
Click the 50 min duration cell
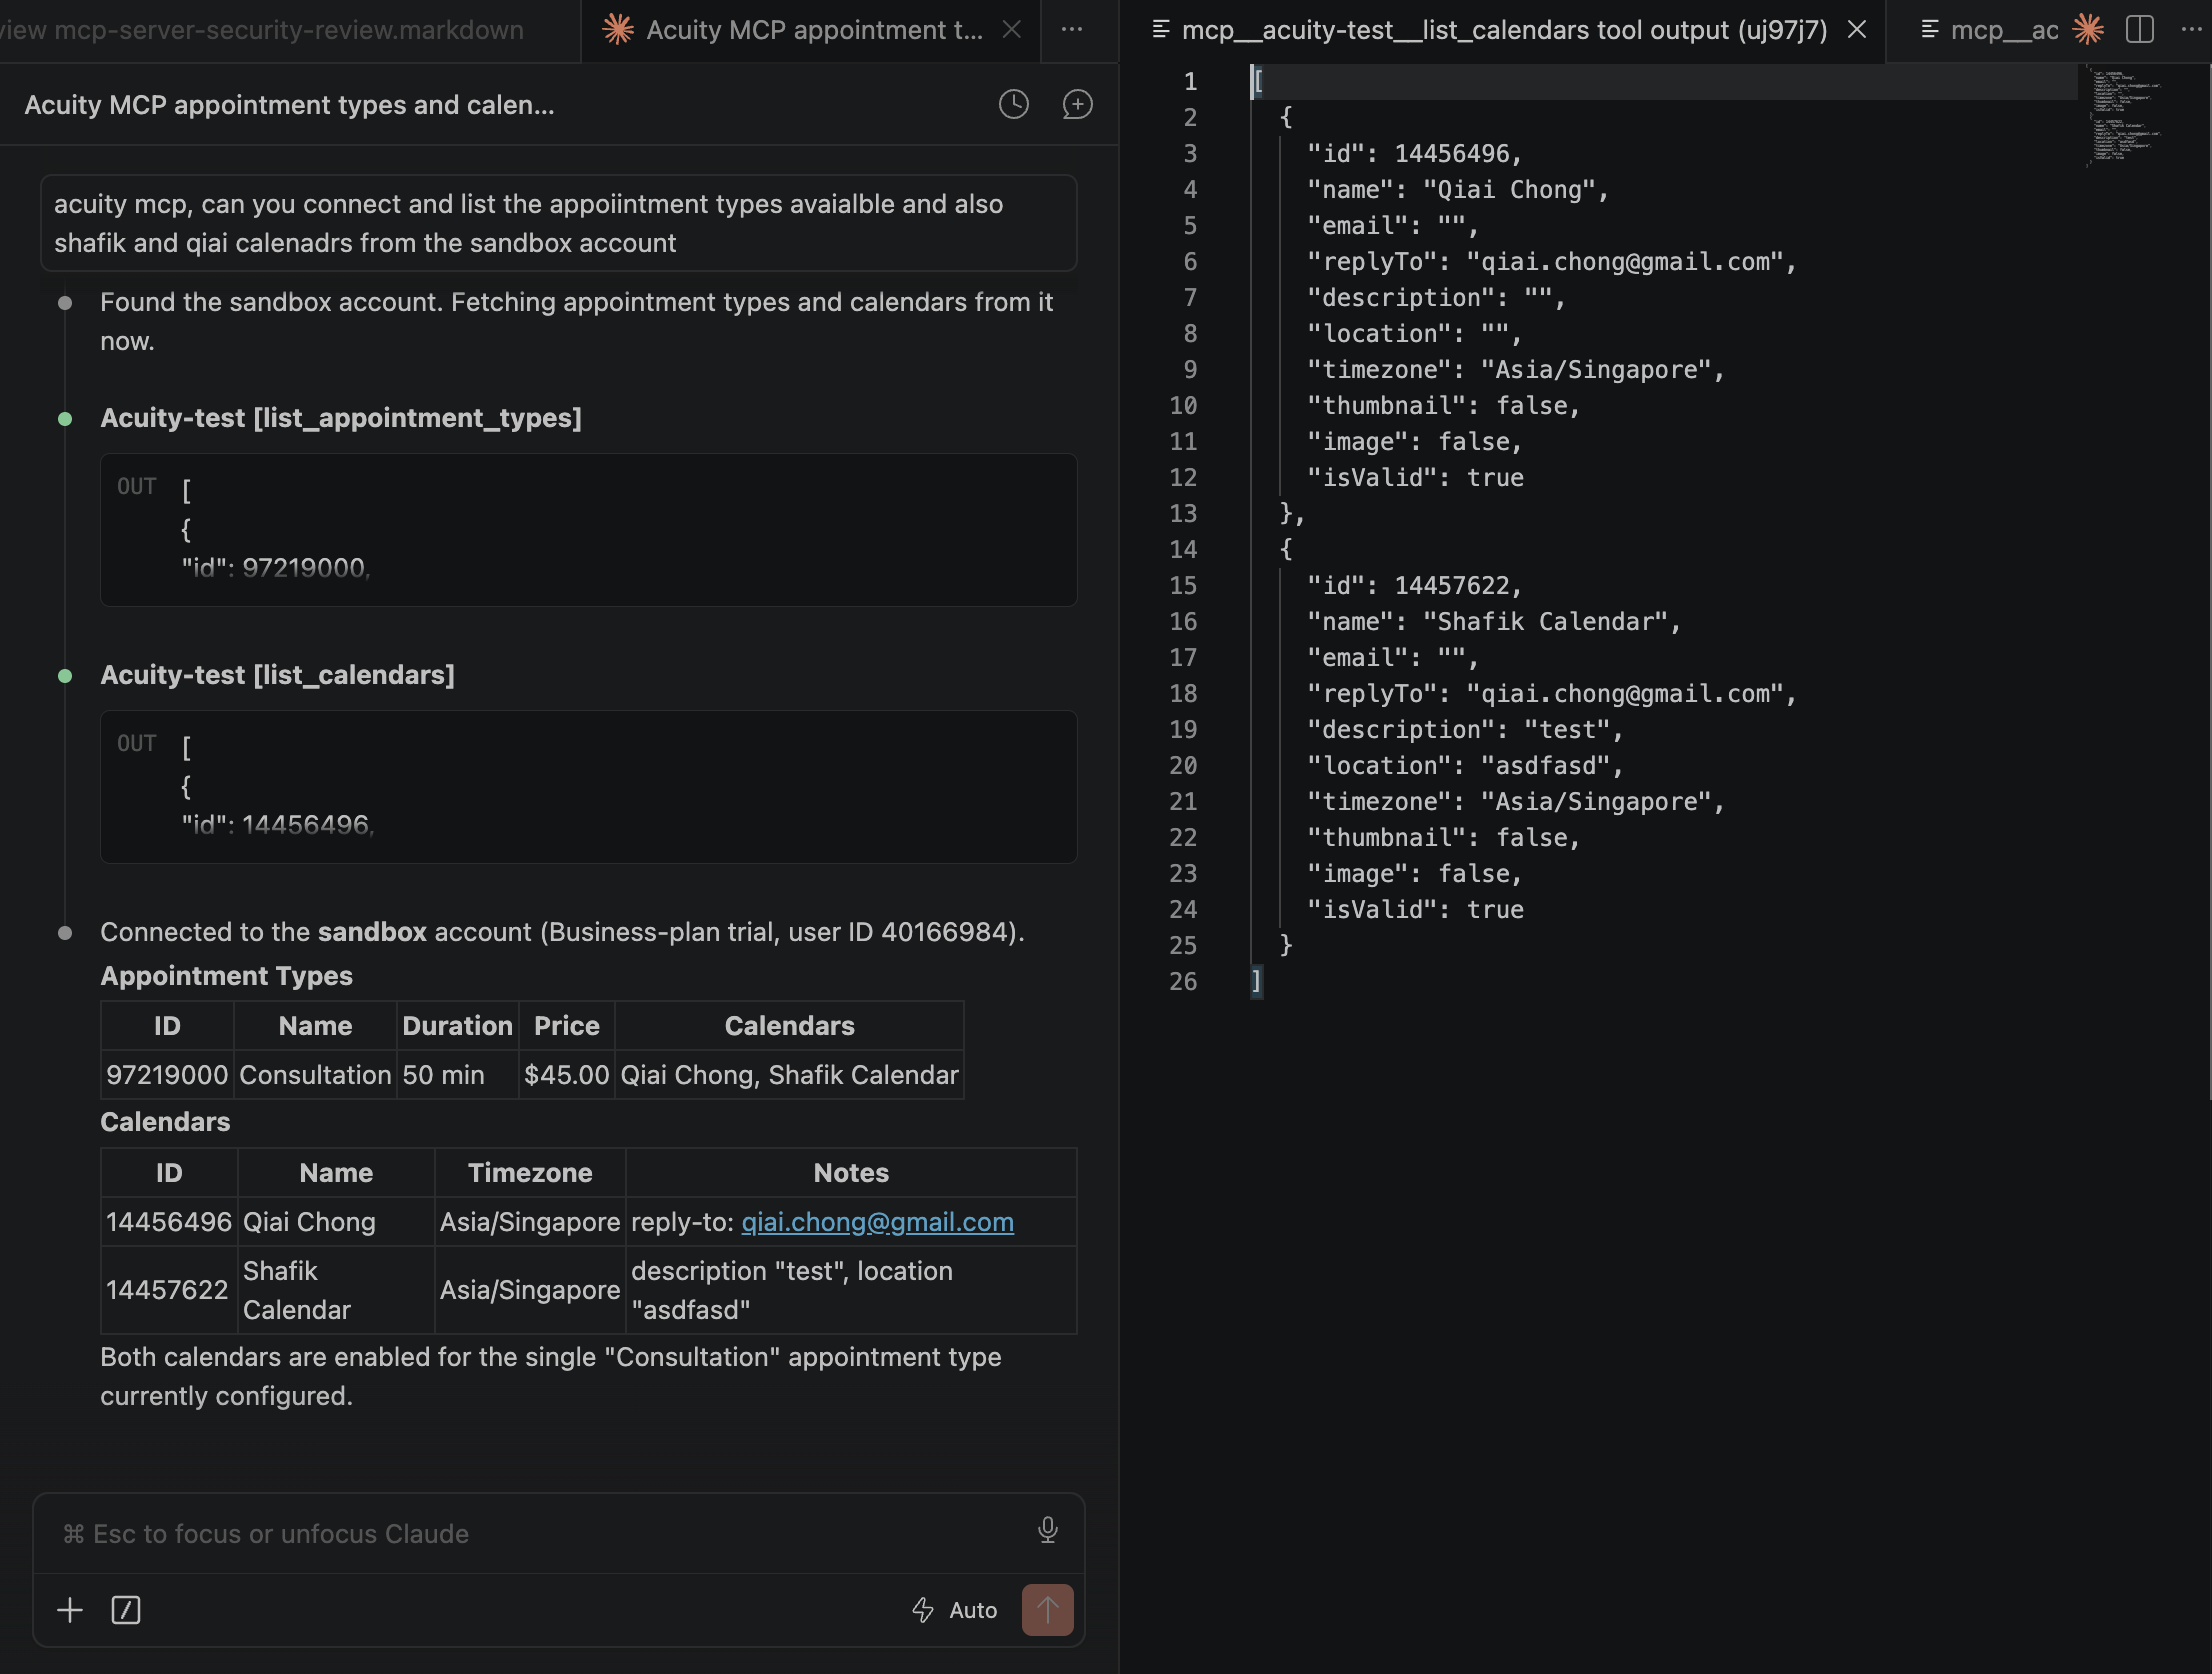pos(457,1075)
